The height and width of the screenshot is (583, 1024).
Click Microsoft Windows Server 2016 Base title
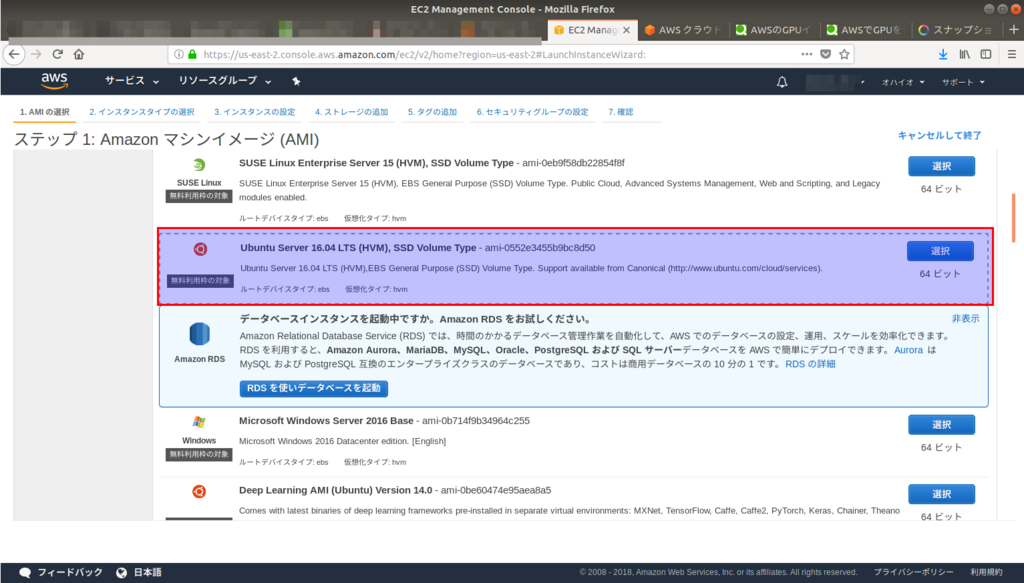(x=326, y=420)
